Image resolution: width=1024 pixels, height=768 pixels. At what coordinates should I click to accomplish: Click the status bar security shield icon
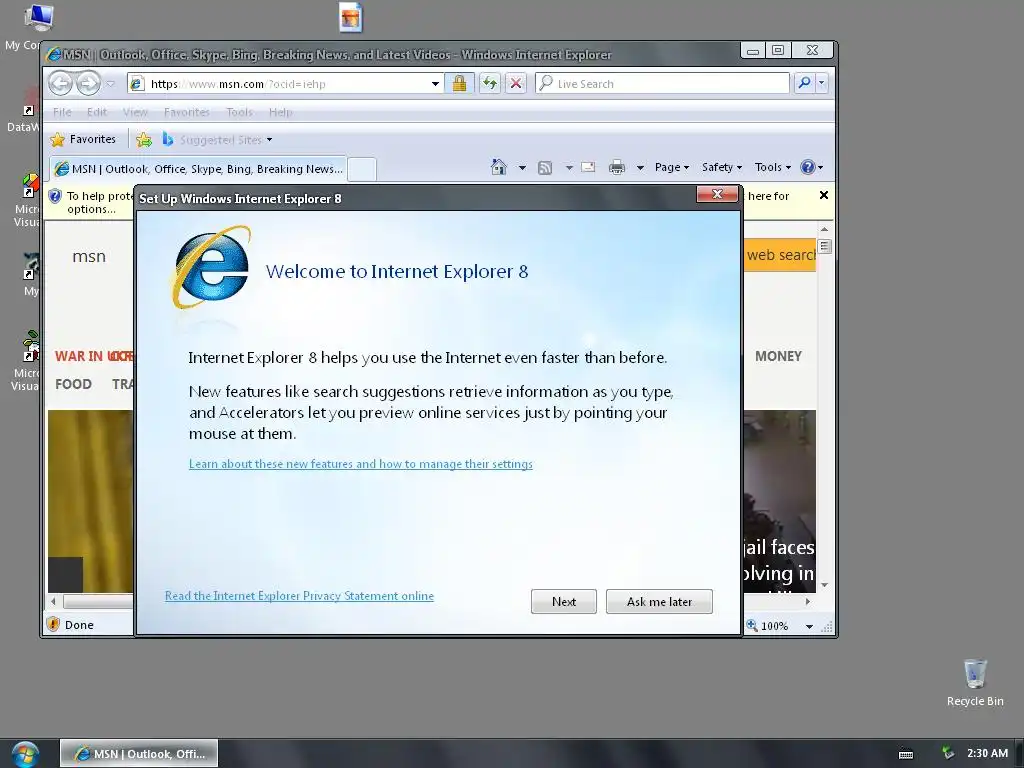click(x=54, y=624)
